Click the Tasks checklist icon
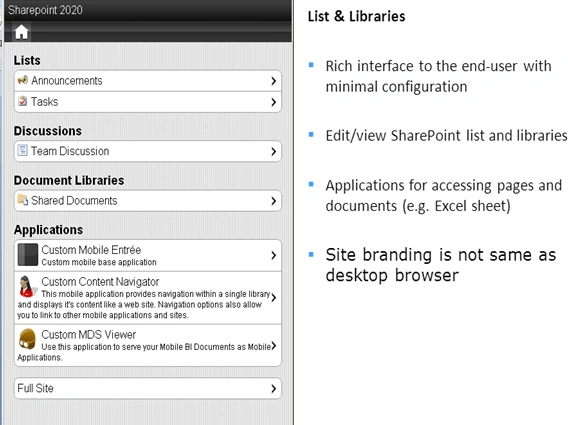 [x=22, y=101]
